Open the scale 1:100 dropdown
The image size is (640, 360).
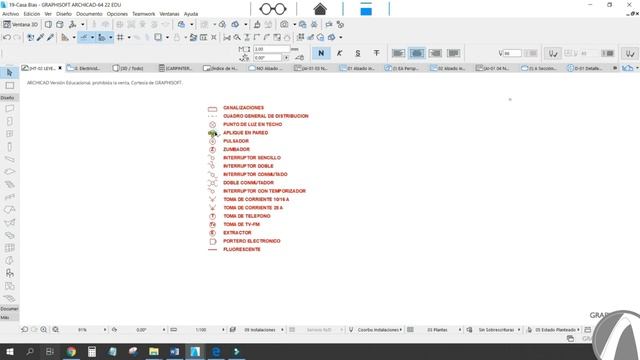(x=223, y=330)
